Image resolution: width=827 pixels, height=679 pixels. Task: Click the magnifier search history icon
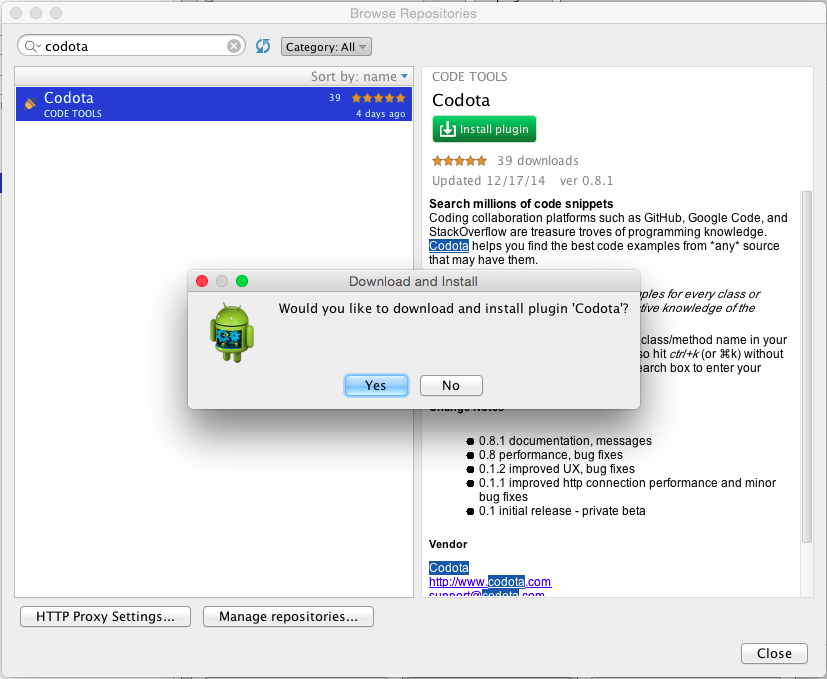(33, 46)
